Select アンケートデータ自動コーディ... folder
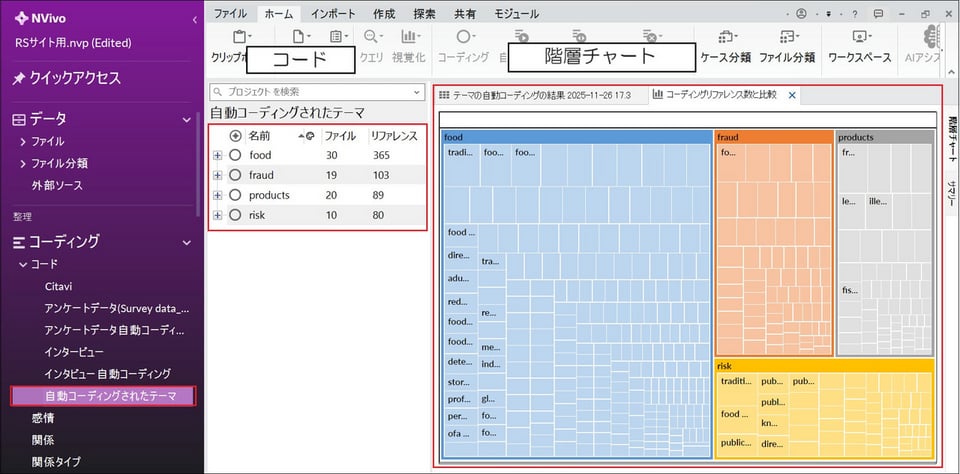 pyautogui.click(x=114, y=330)
